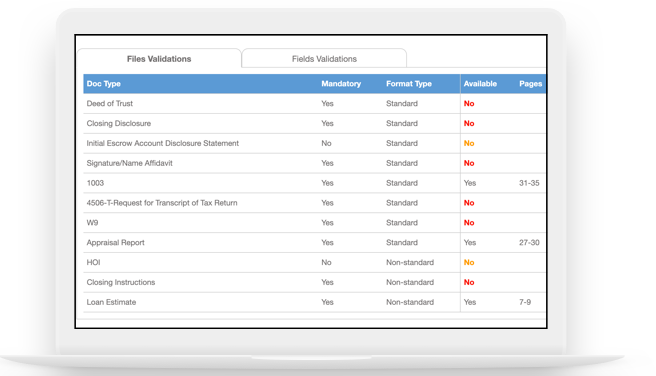656x376 pixels.
Task: Click the Pages column header
Action: click(x=530, y=84)
